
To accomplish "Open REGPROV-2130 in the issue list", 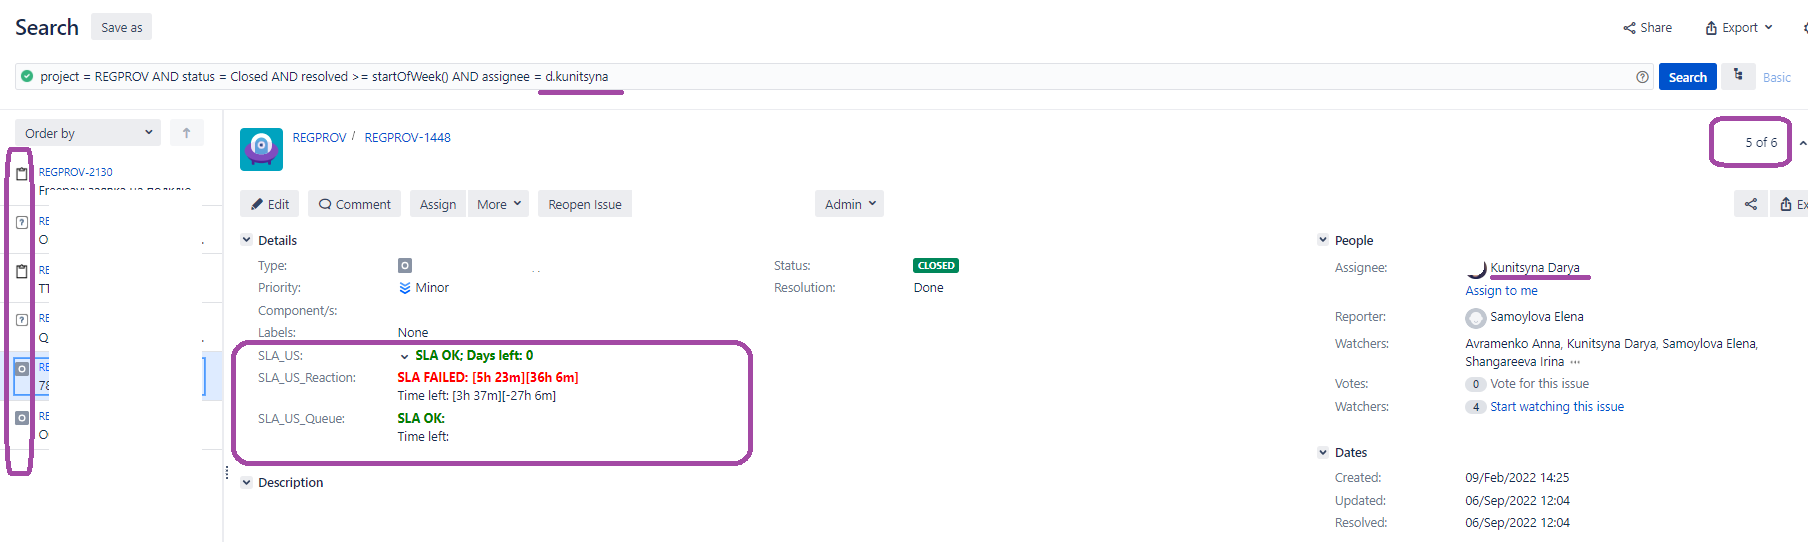I will click(76, 172).
